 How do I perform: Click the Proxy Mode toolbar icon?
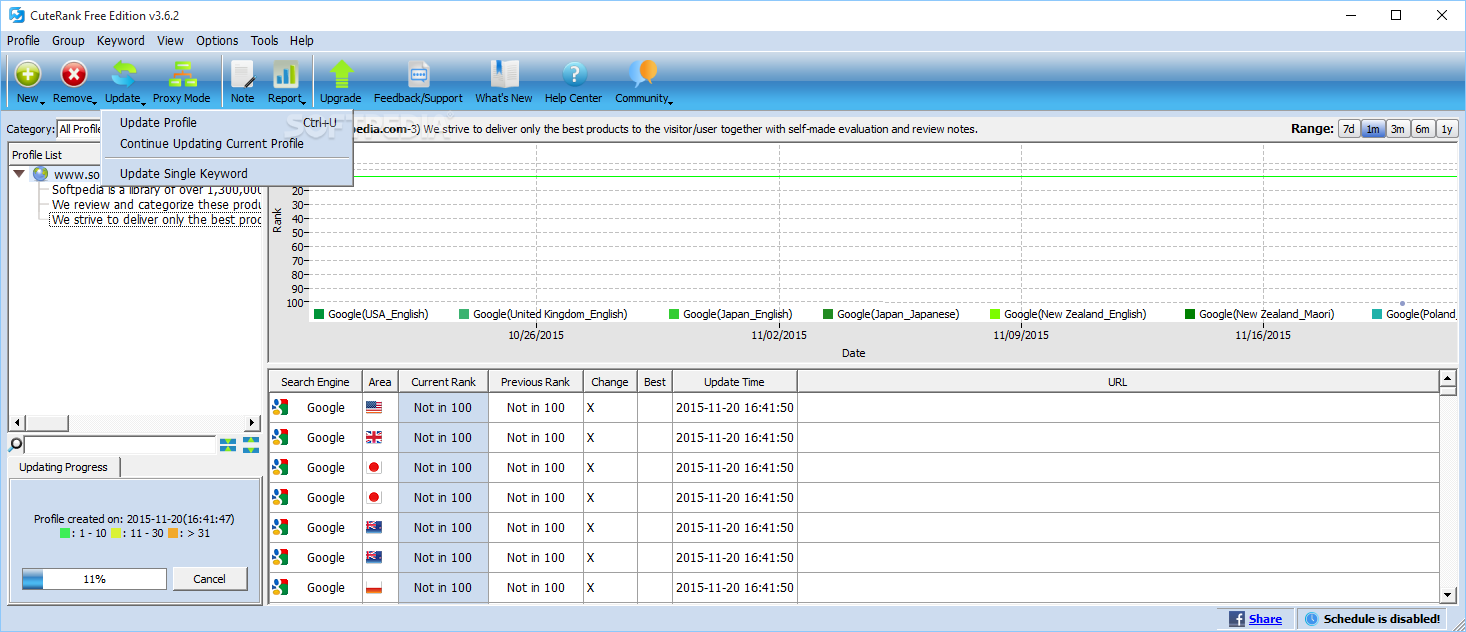pos(182,74)
